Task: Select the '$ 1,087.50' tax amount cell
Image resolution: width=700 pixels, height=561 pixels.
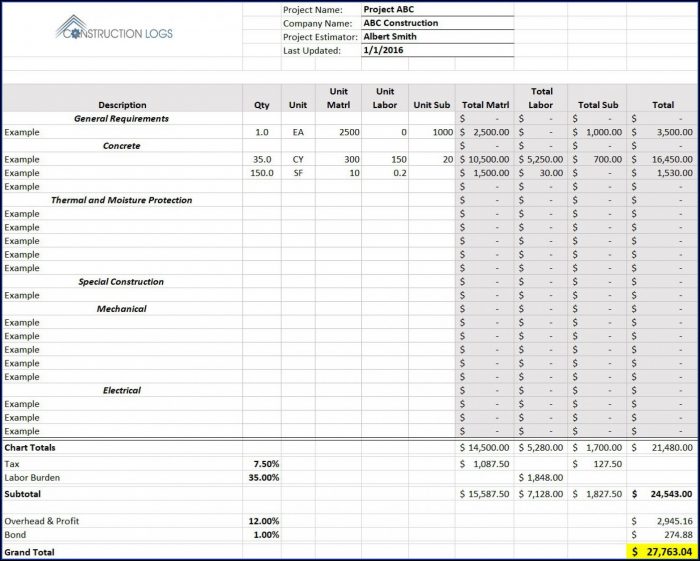Action: tap(485, 464)
